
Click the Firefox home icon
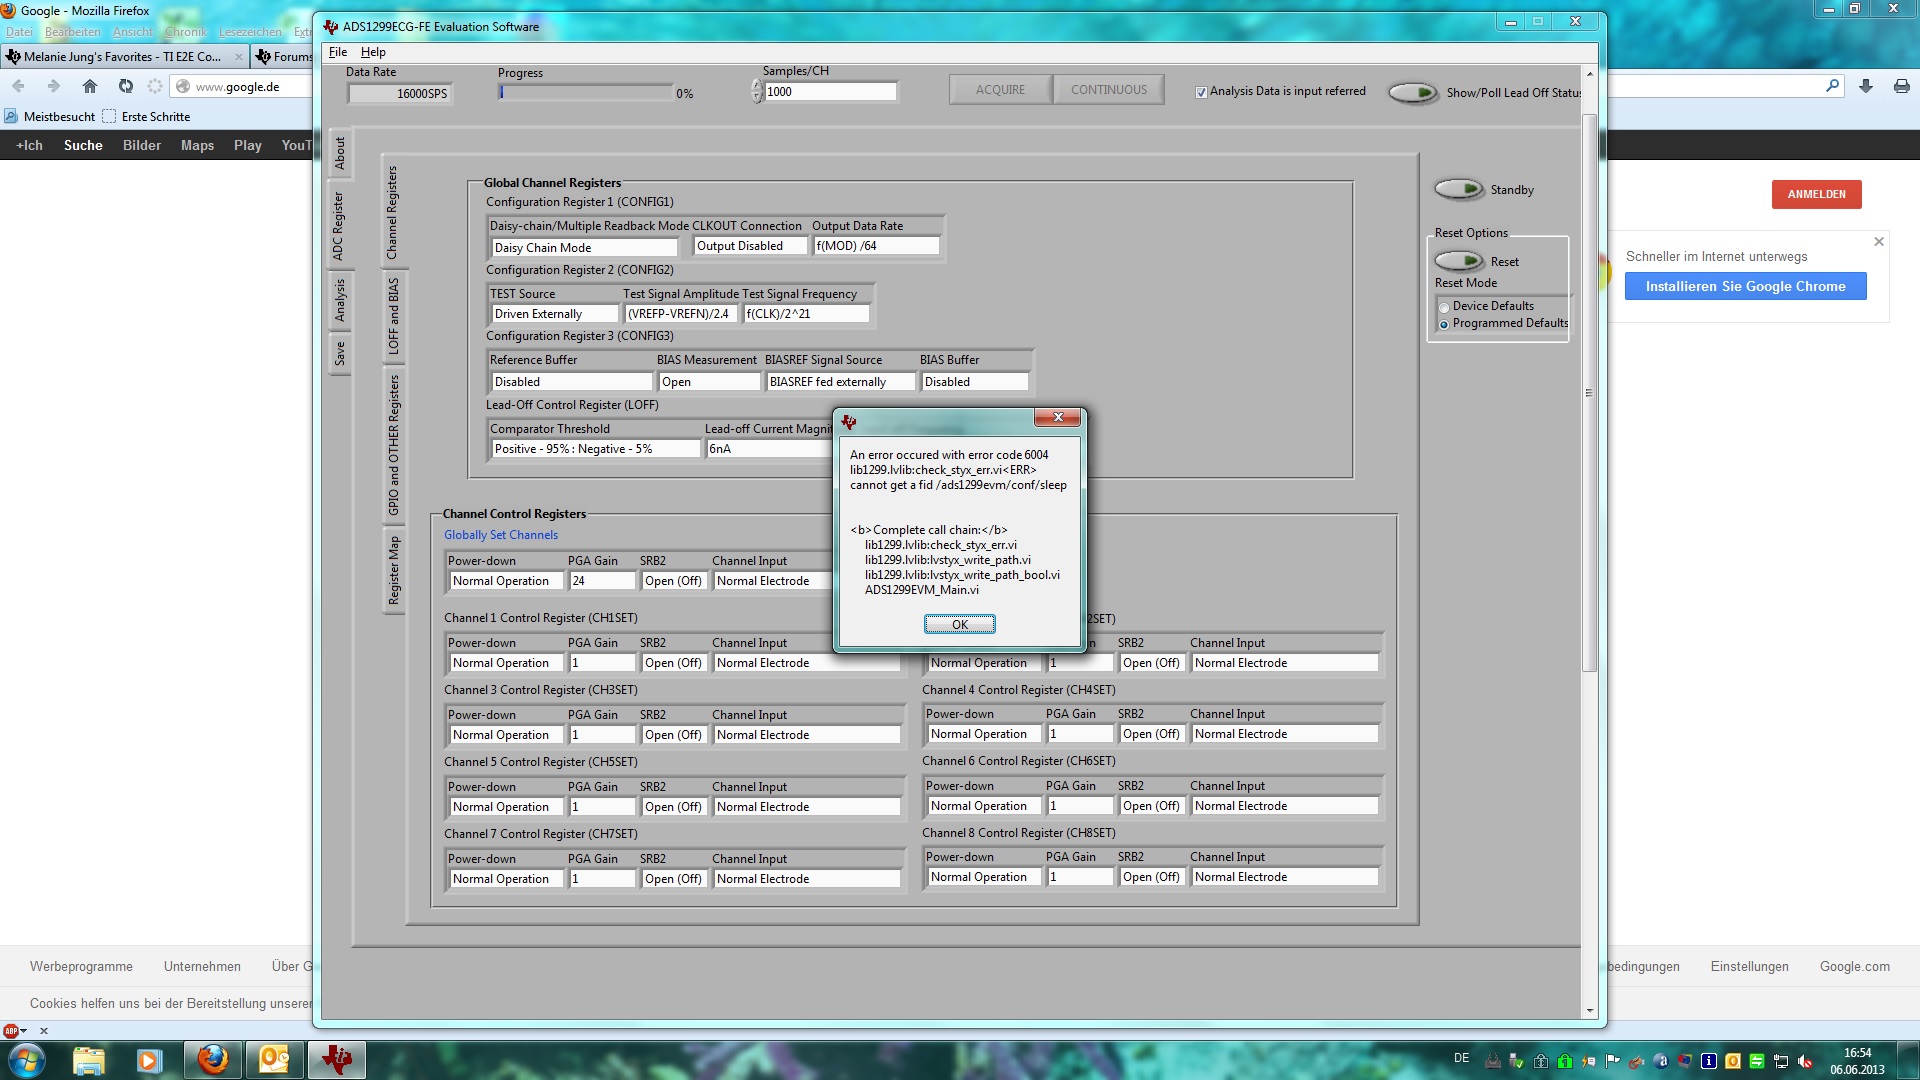coord(89,86)
